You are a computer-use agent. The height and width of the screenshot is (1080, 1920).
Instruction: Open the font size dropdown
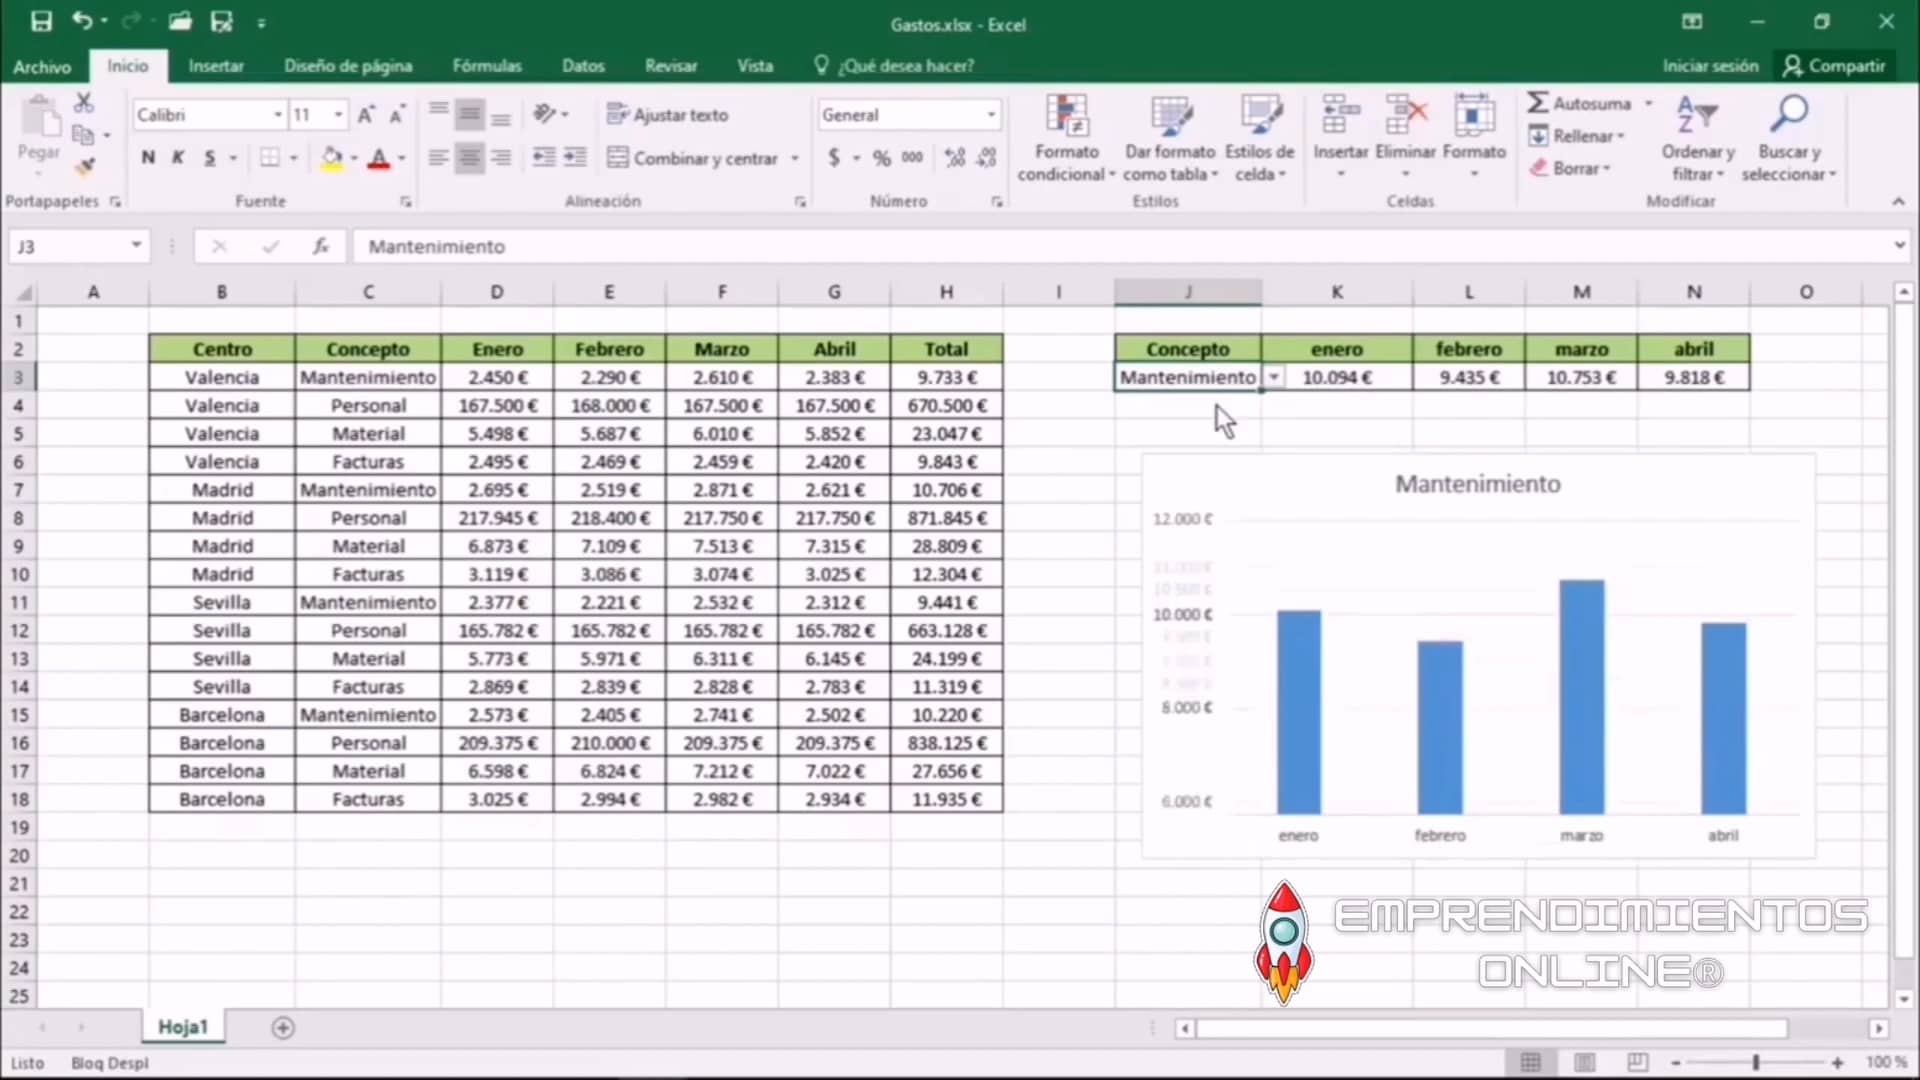[337, 114]
